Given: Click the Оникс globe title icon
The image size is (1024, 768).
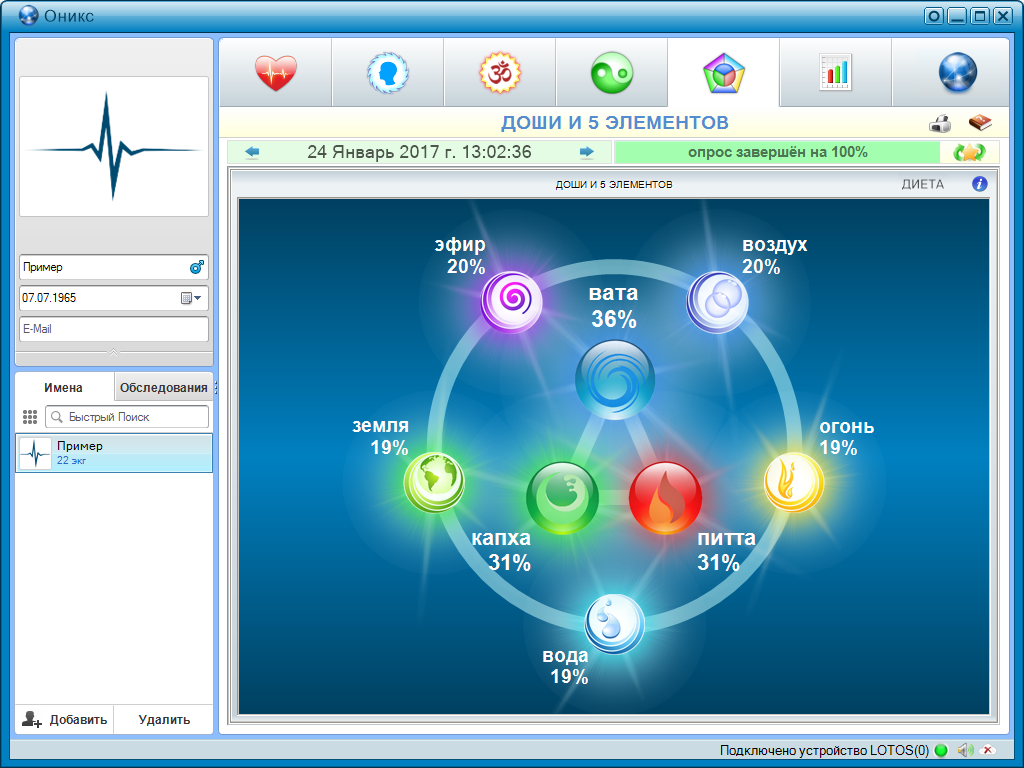Looking at the screenshot, I should click(28, 15).
